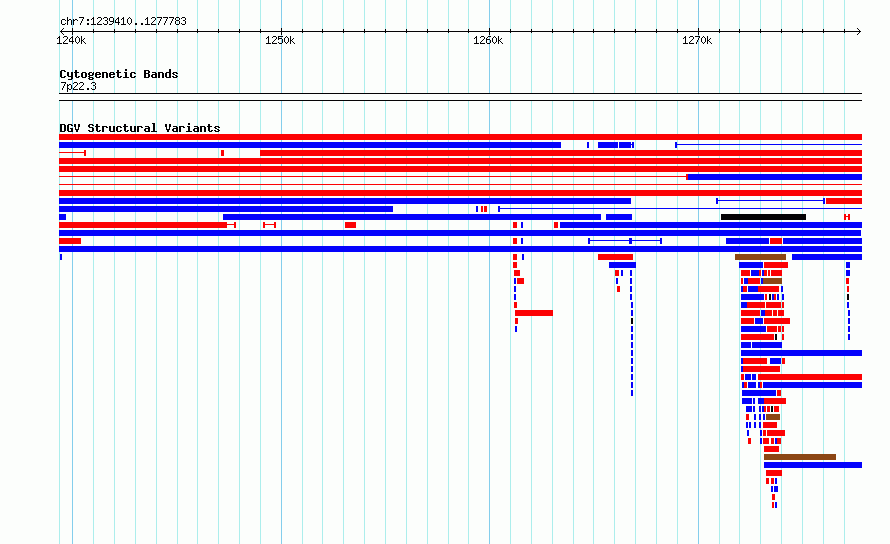Click the ruler's right arrowhead
890x544 pixels.
859,32
